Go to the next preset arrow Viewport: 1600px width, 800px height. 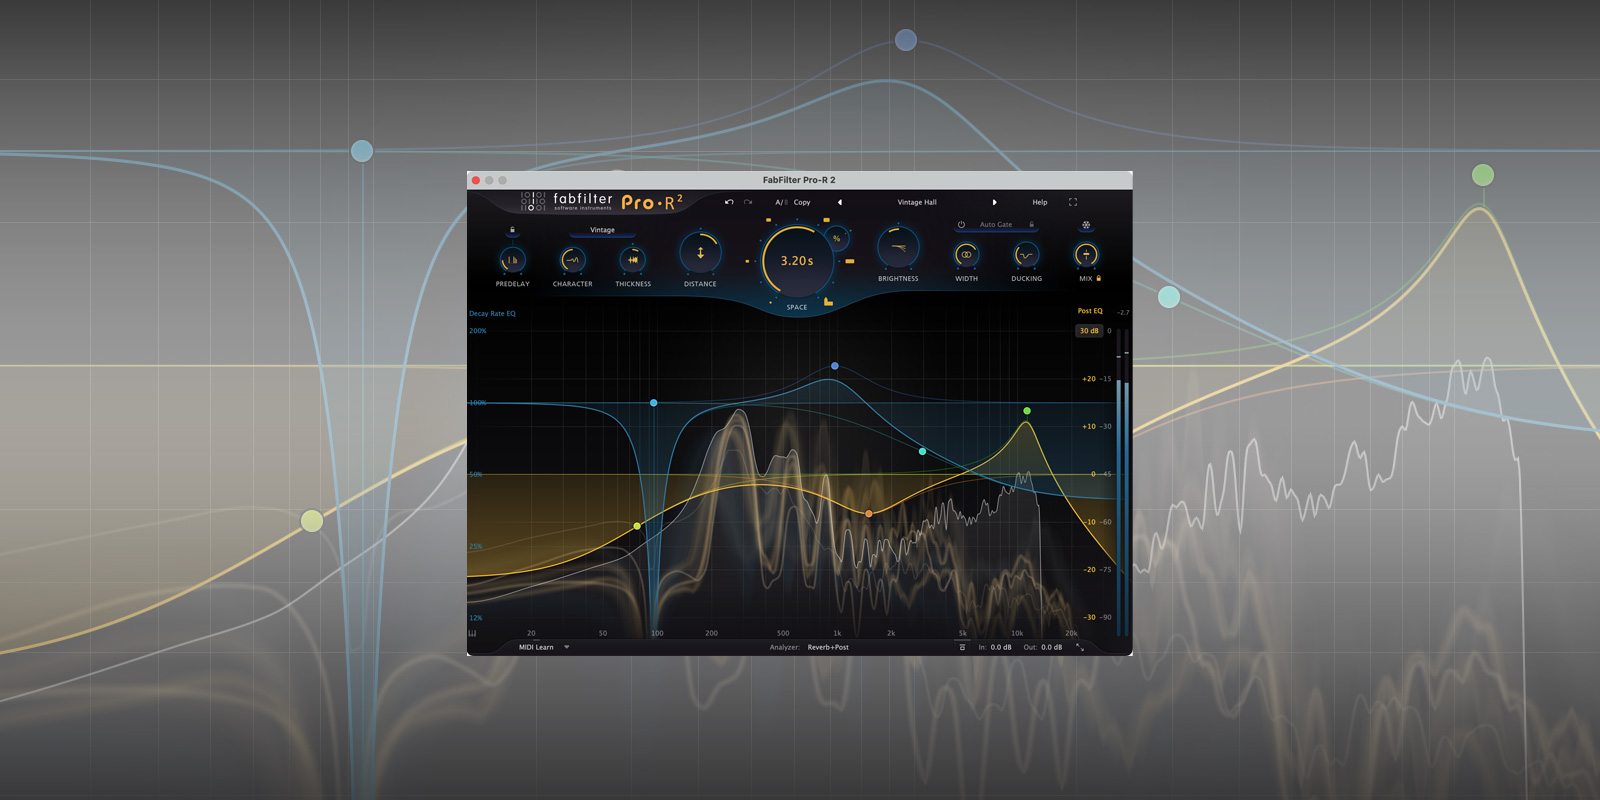point(994,202)
